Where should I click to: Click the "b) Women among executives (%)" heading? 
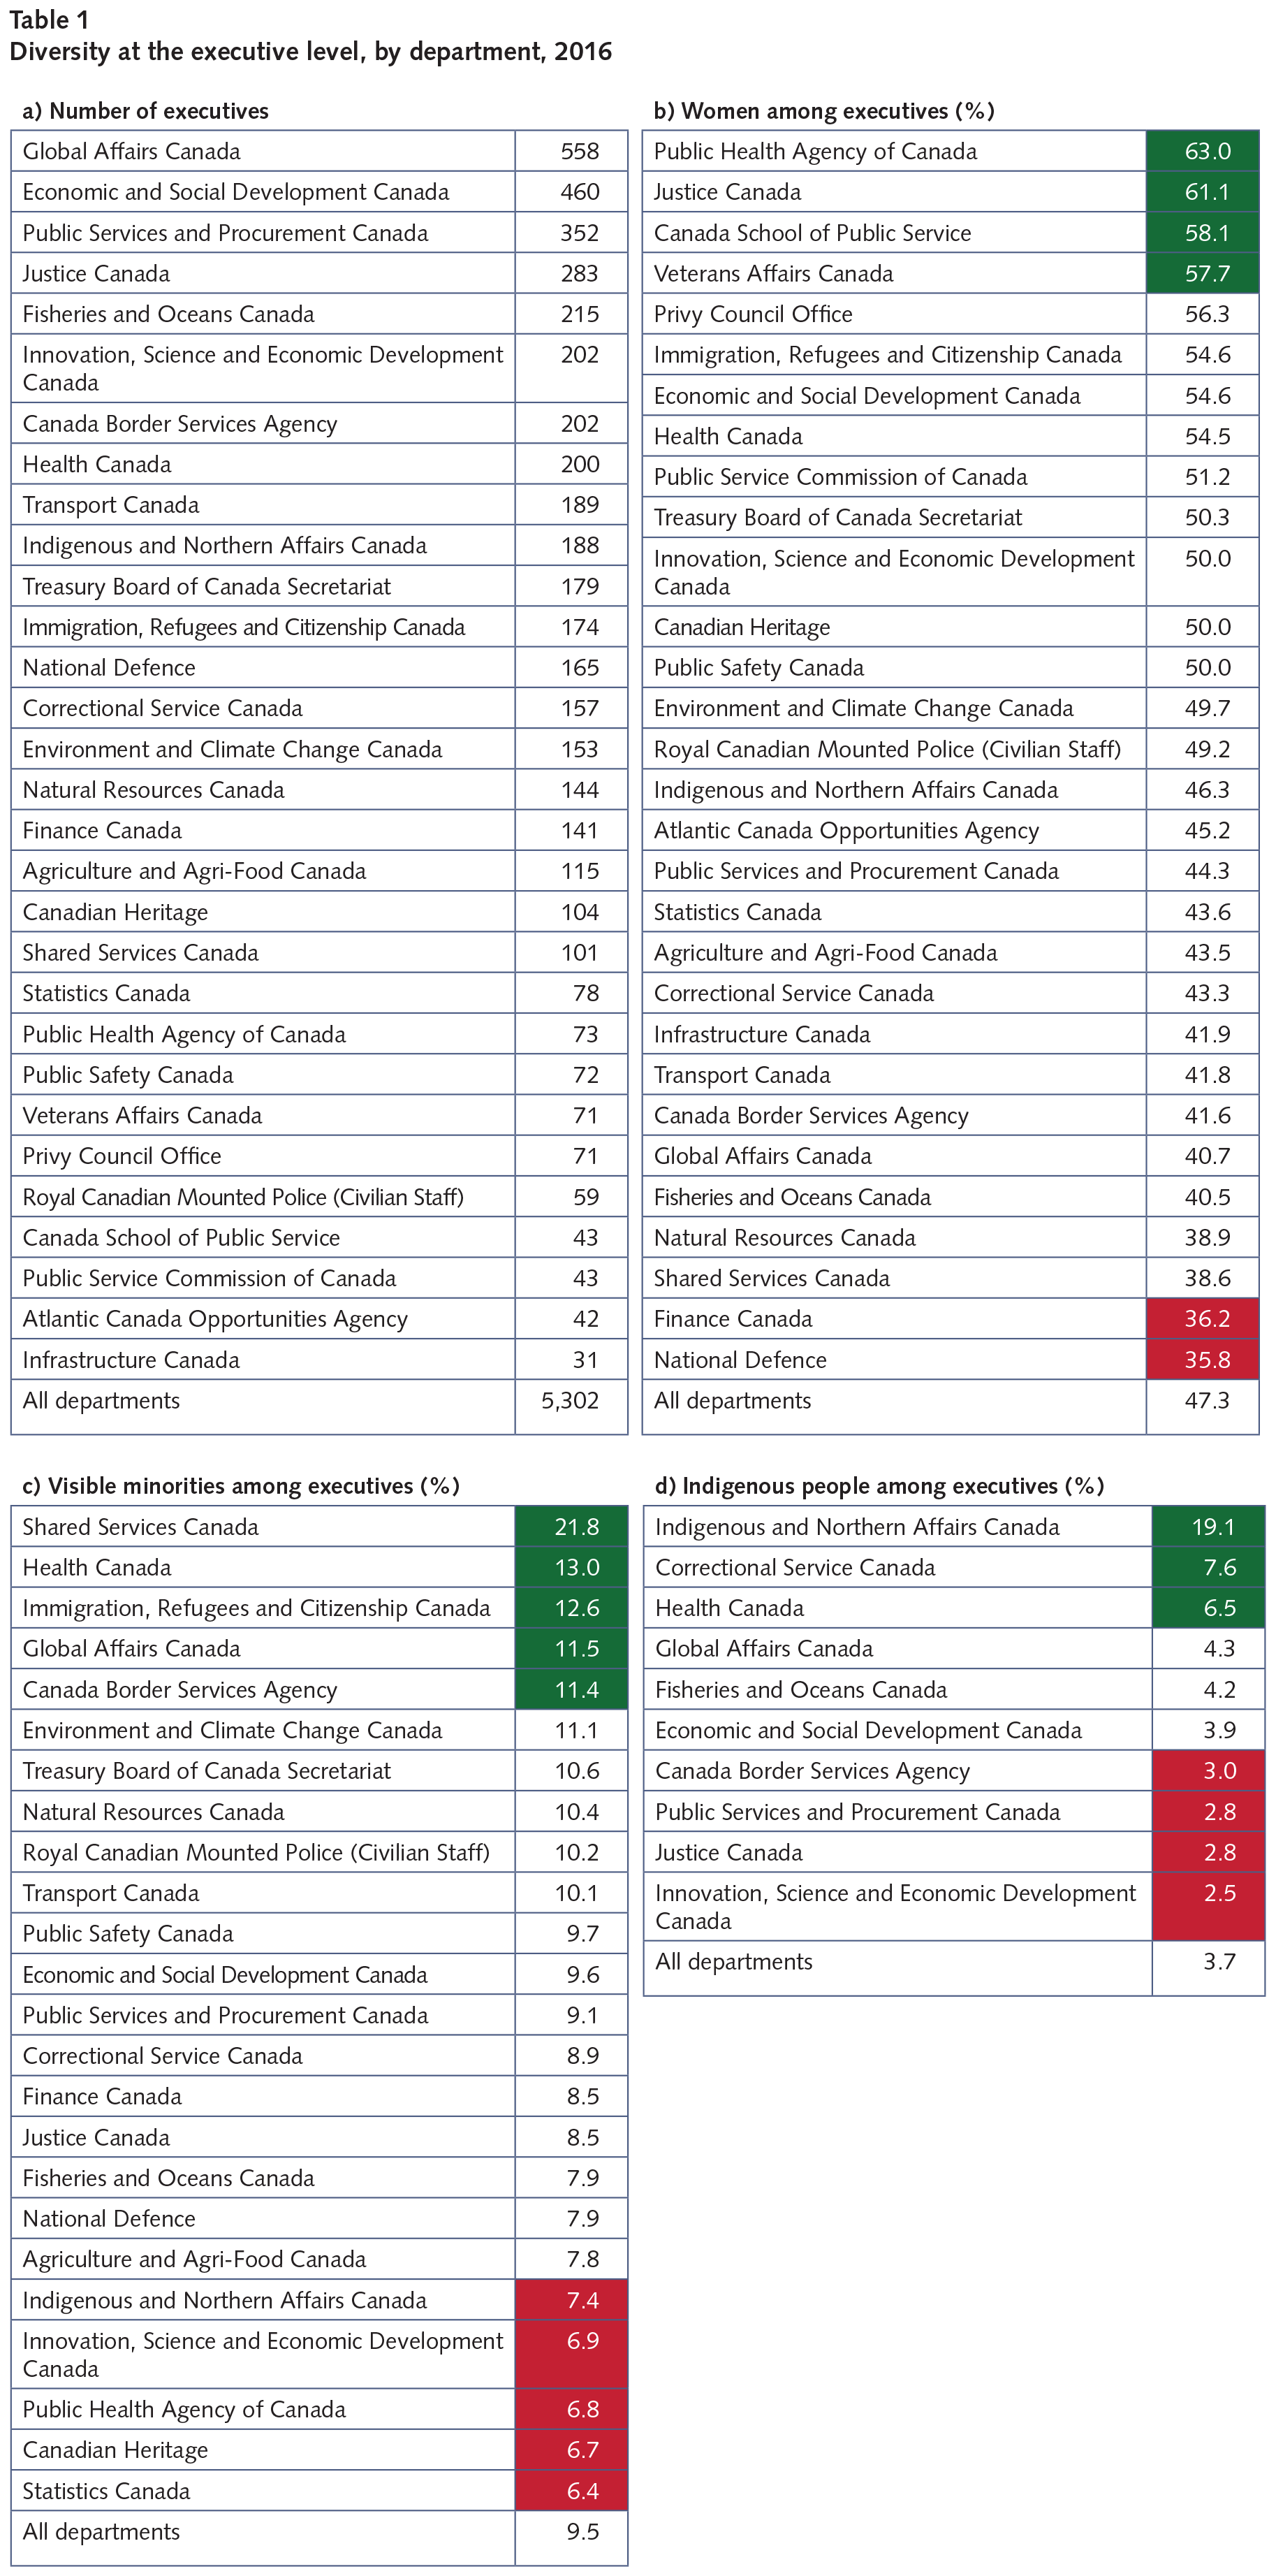point(824,111)
